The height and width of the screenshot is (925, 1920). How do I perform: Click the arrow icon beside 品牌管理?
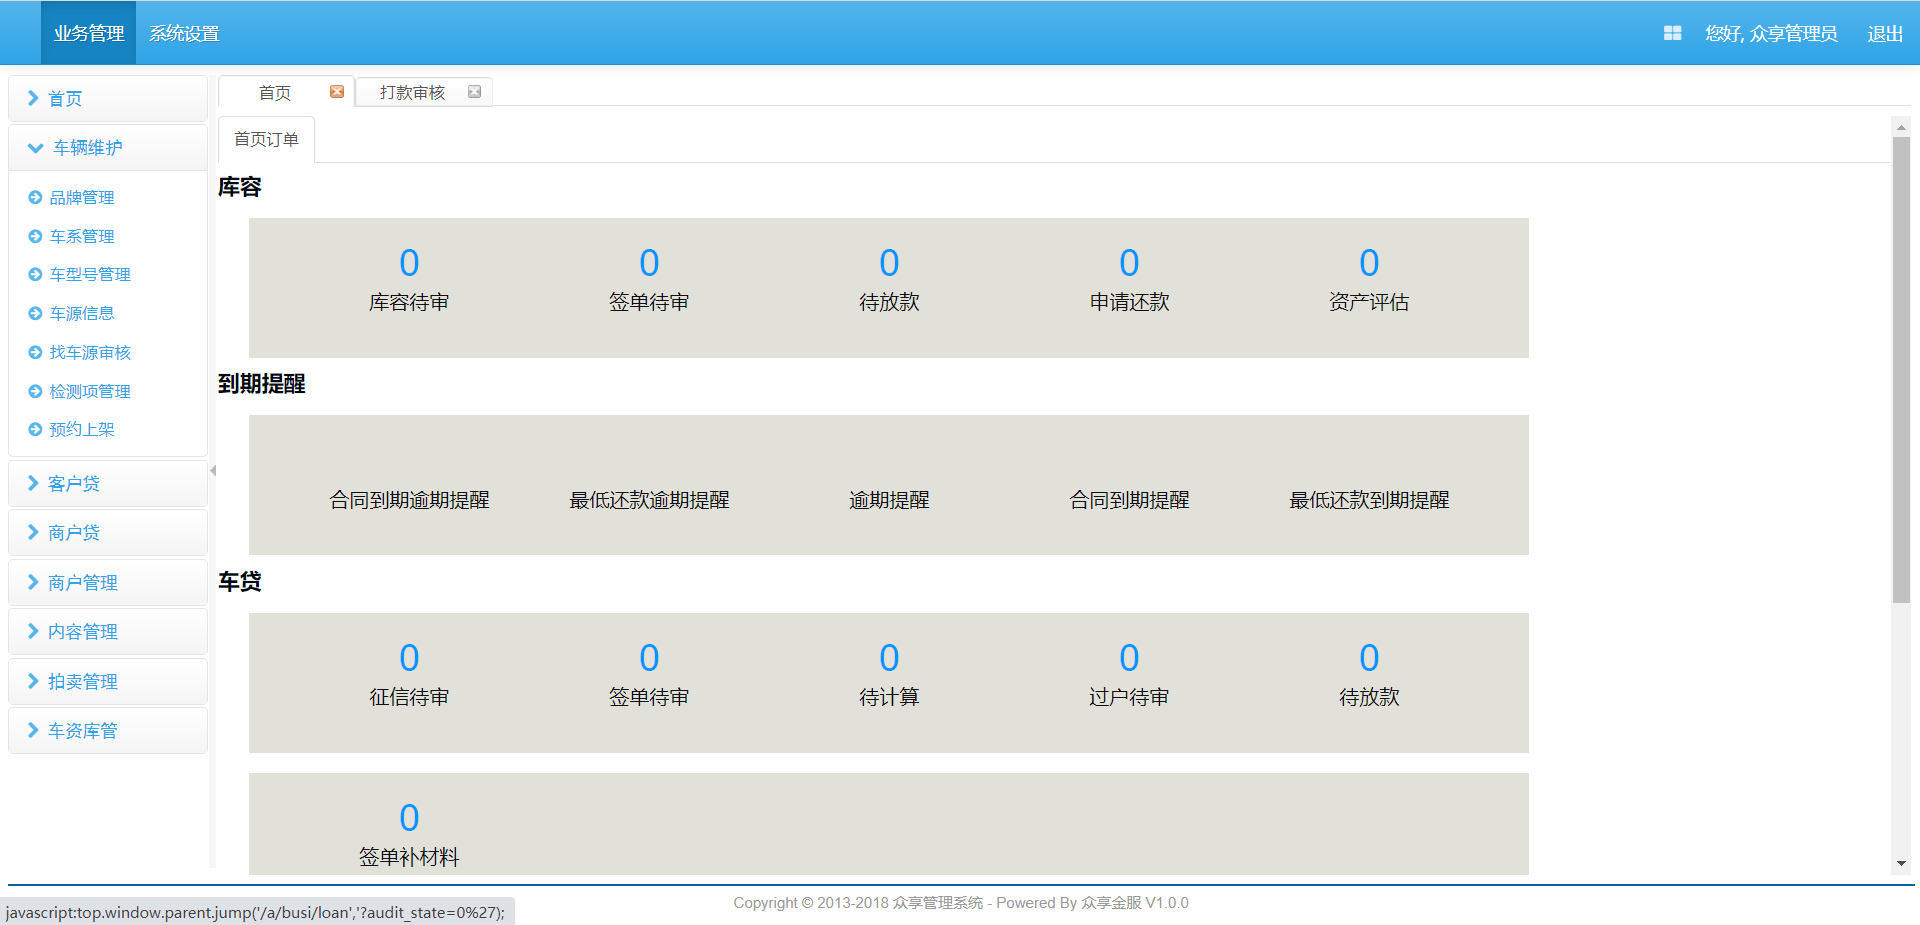35,198
